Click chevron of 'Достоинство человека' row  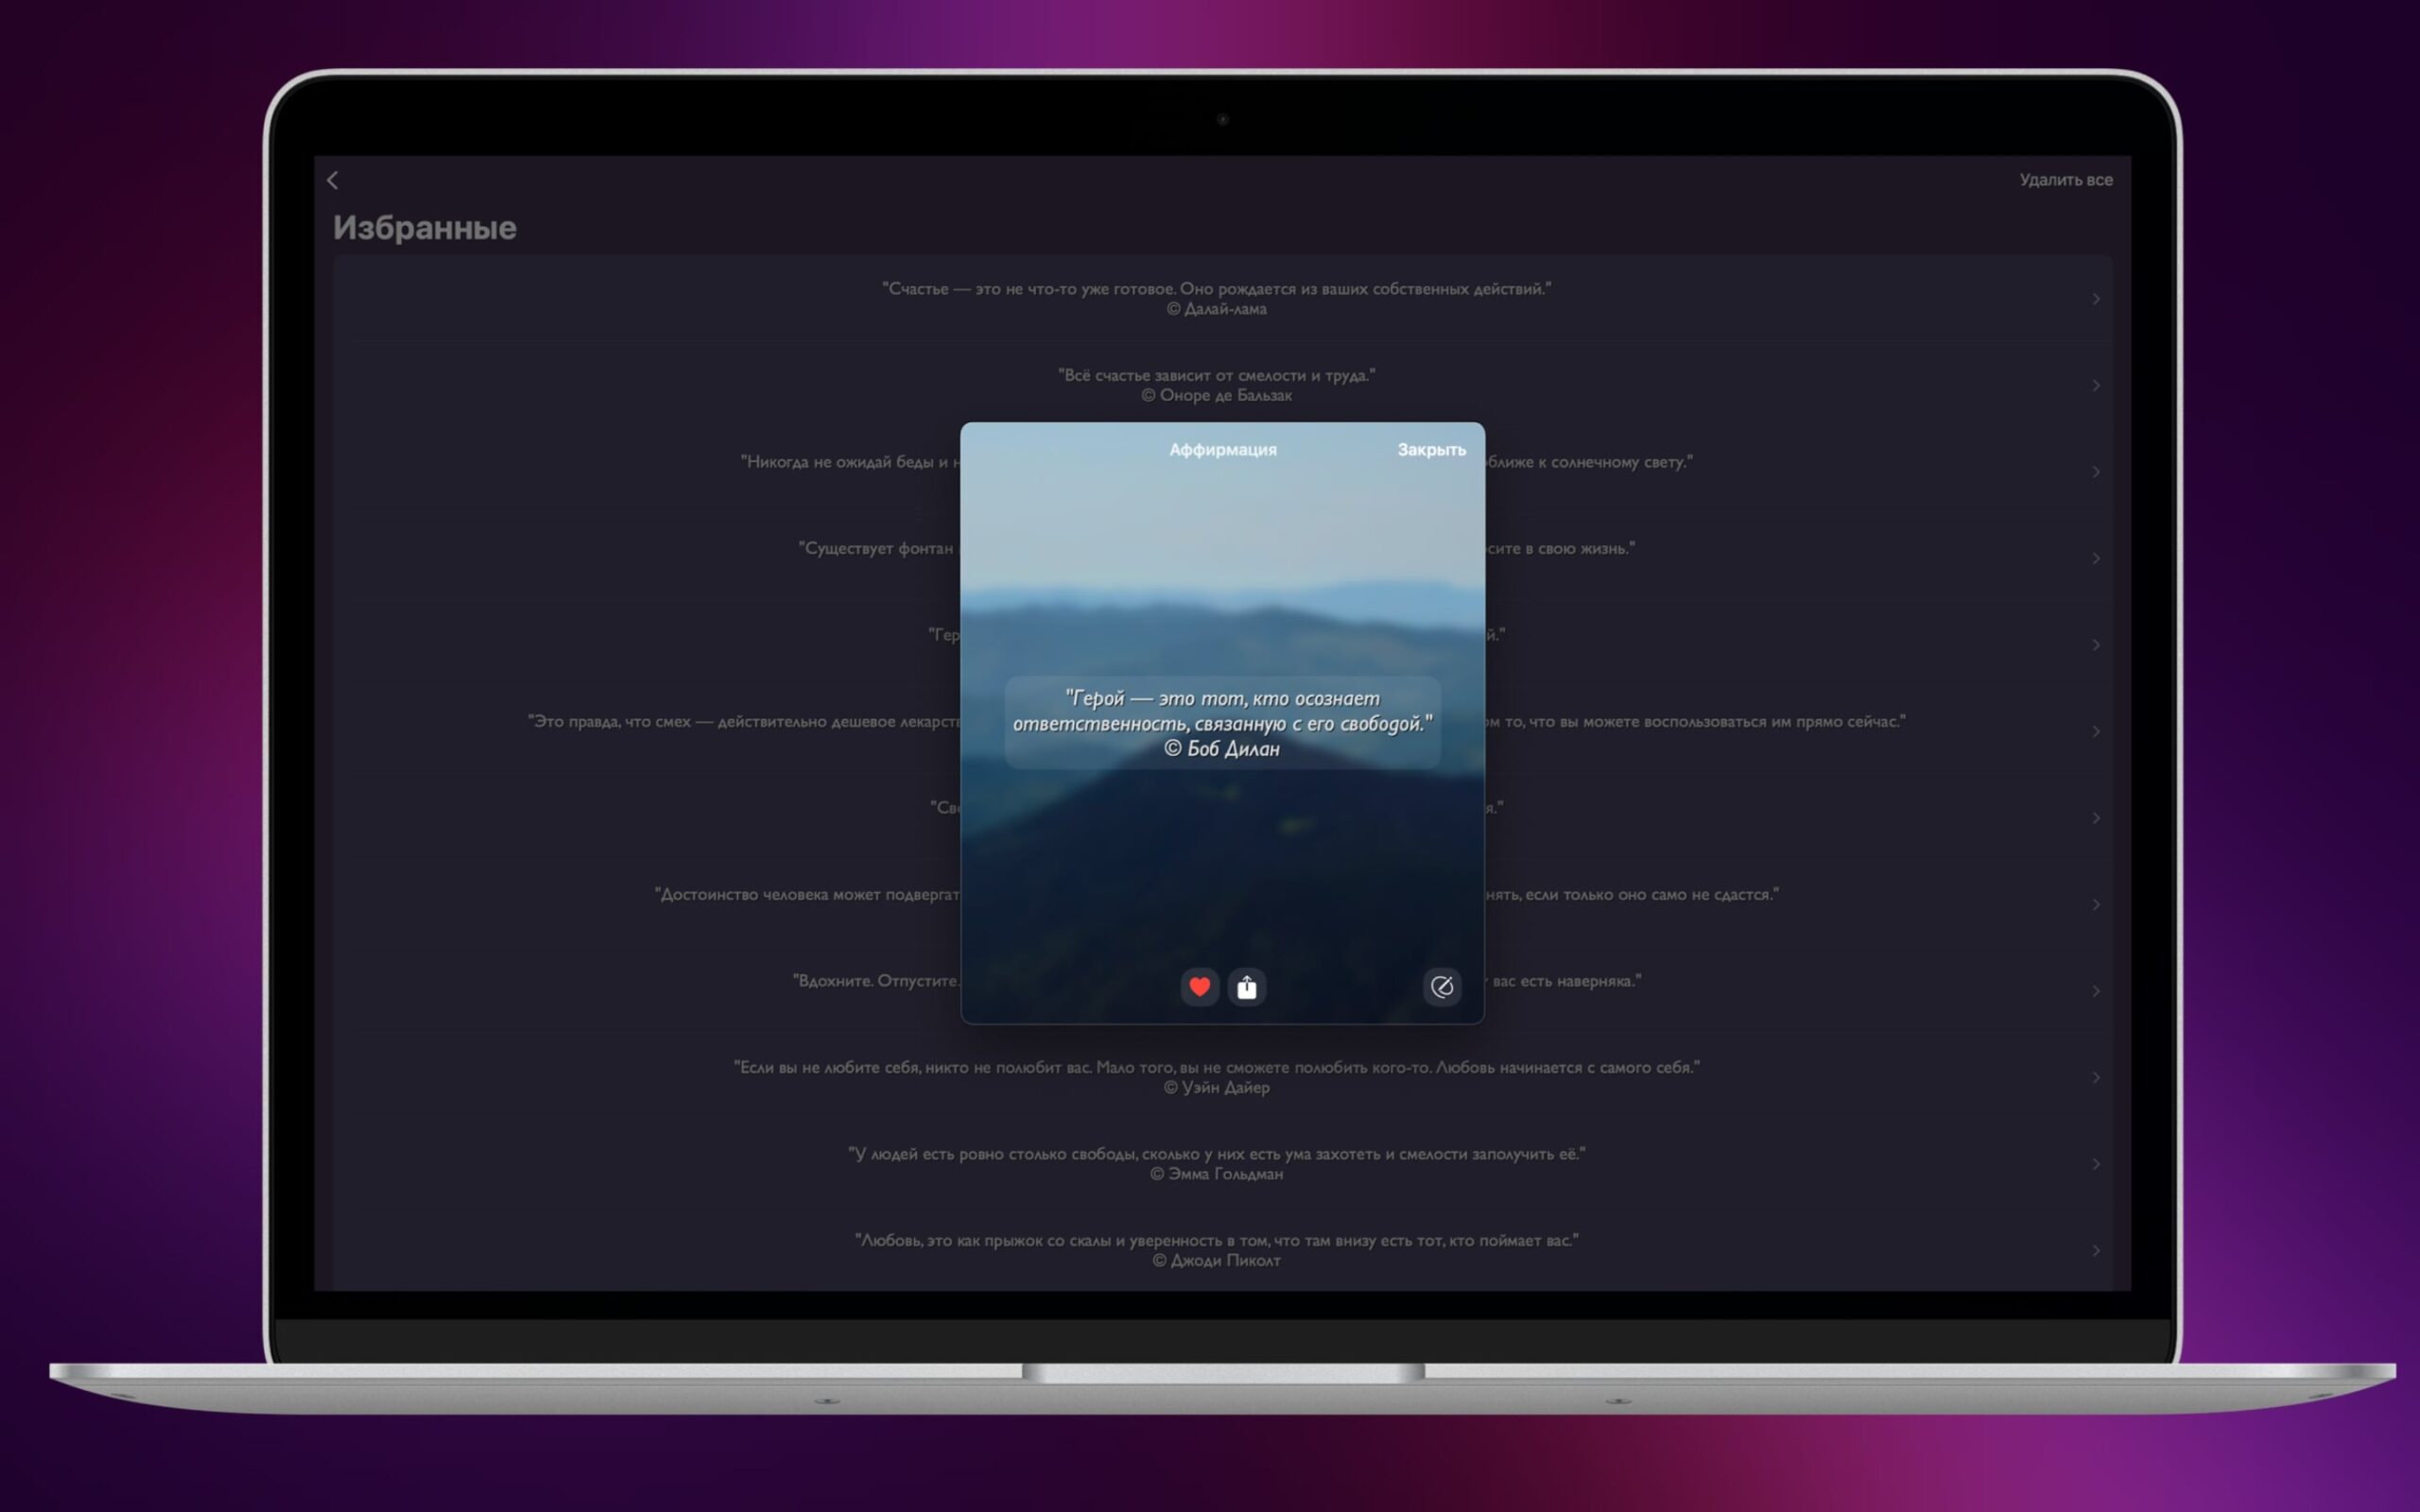[x=2095, y=905]
